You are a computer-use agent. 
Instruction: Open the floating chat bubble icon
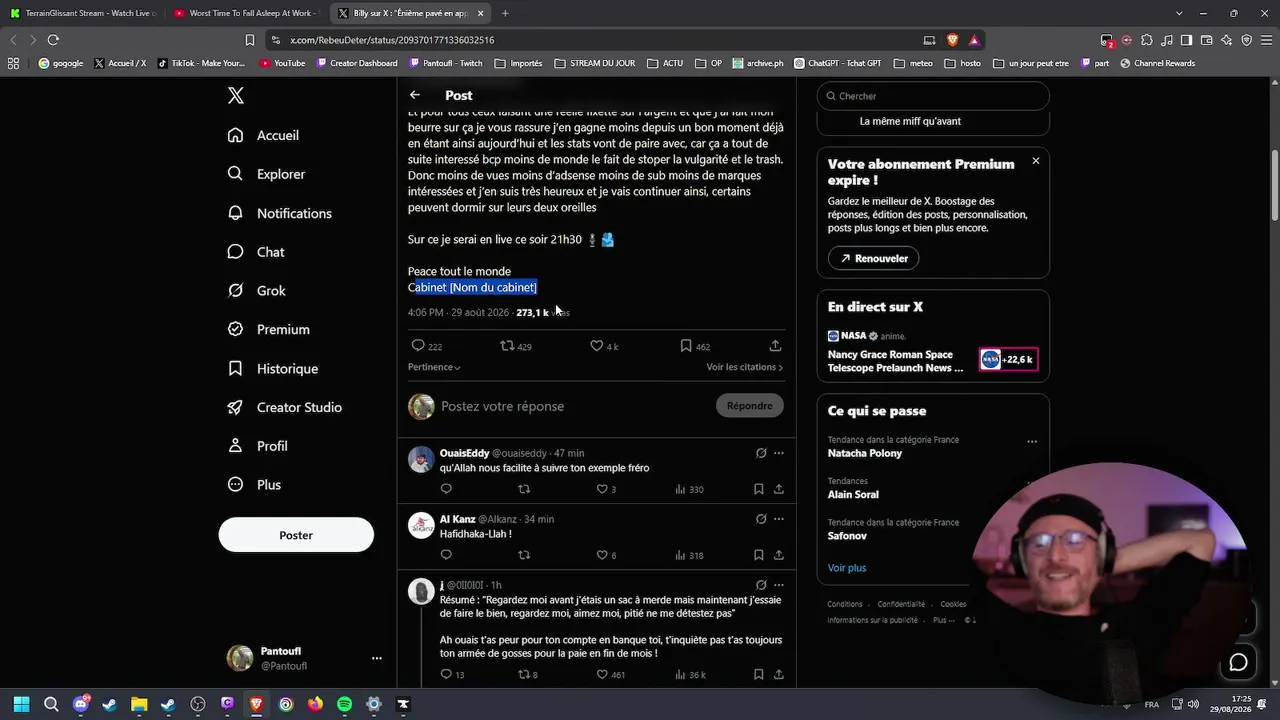(1238, 662)
